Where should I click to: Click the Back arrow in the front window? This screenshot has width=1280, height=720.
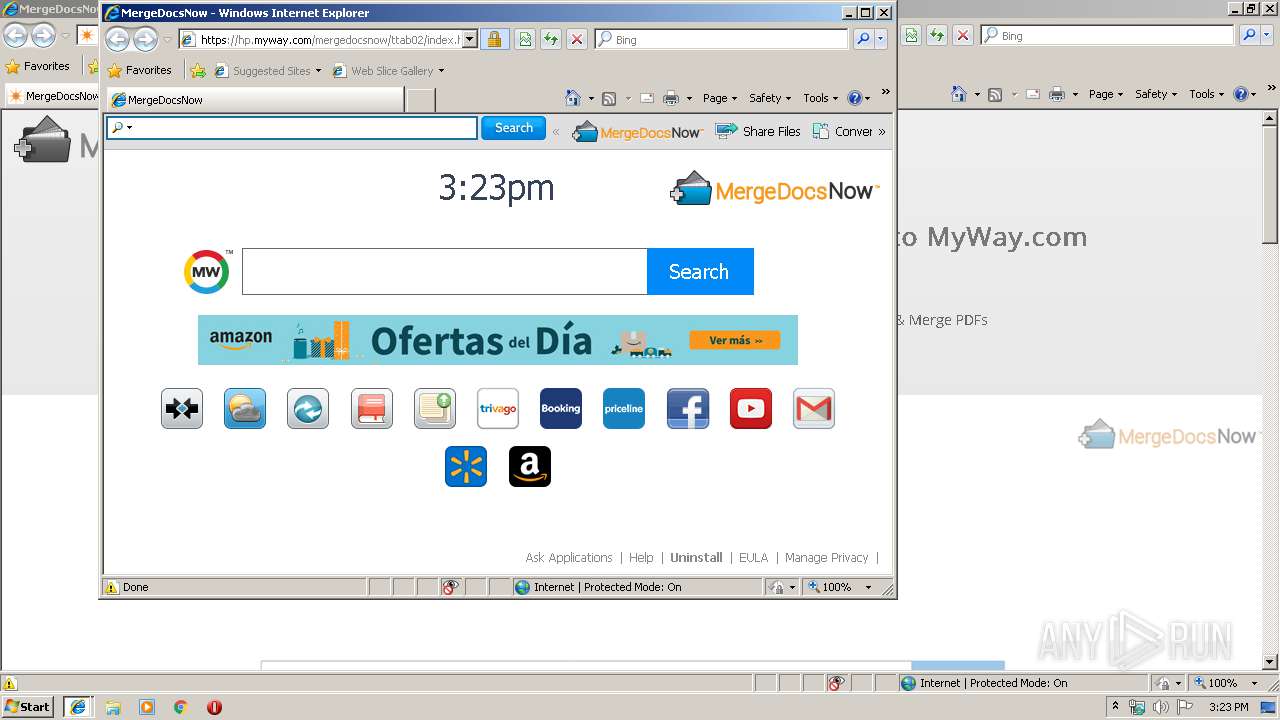point(118,39)
